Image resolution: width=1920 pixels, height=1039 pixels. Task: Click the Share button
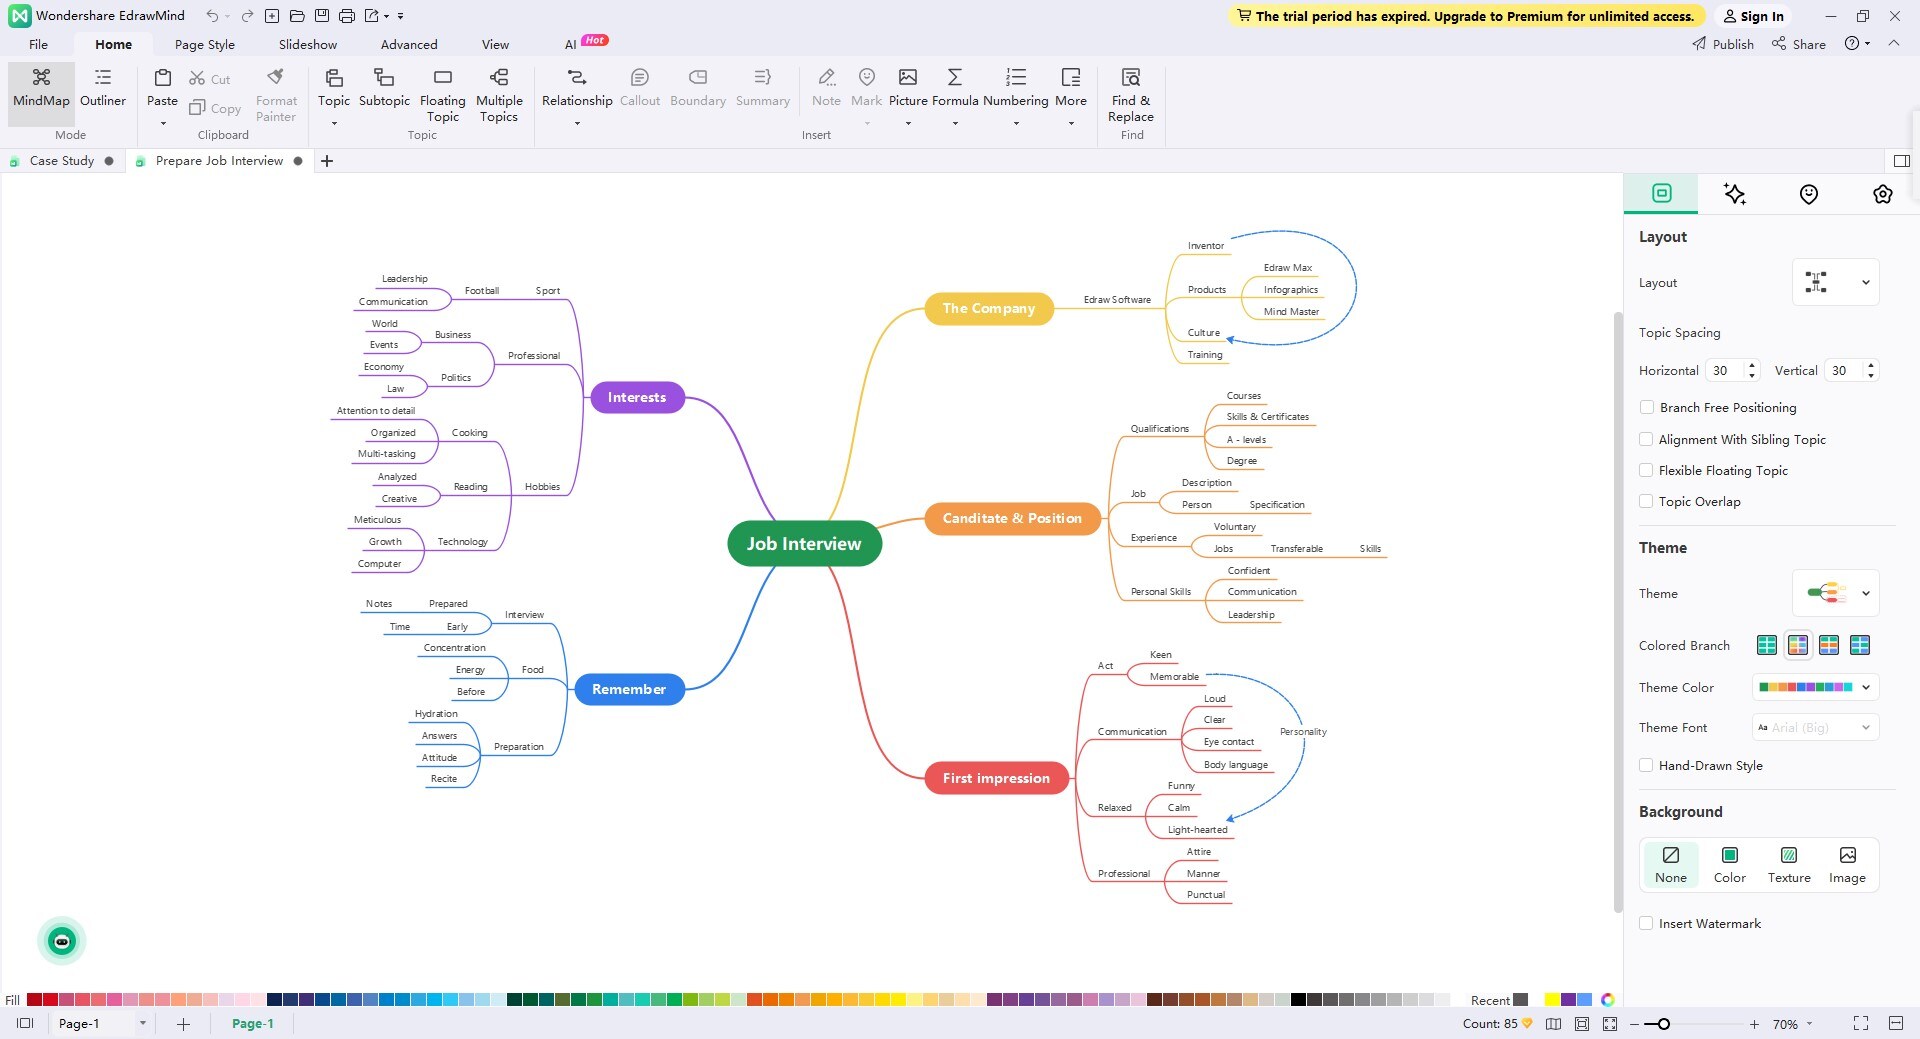click(1799, 44)
